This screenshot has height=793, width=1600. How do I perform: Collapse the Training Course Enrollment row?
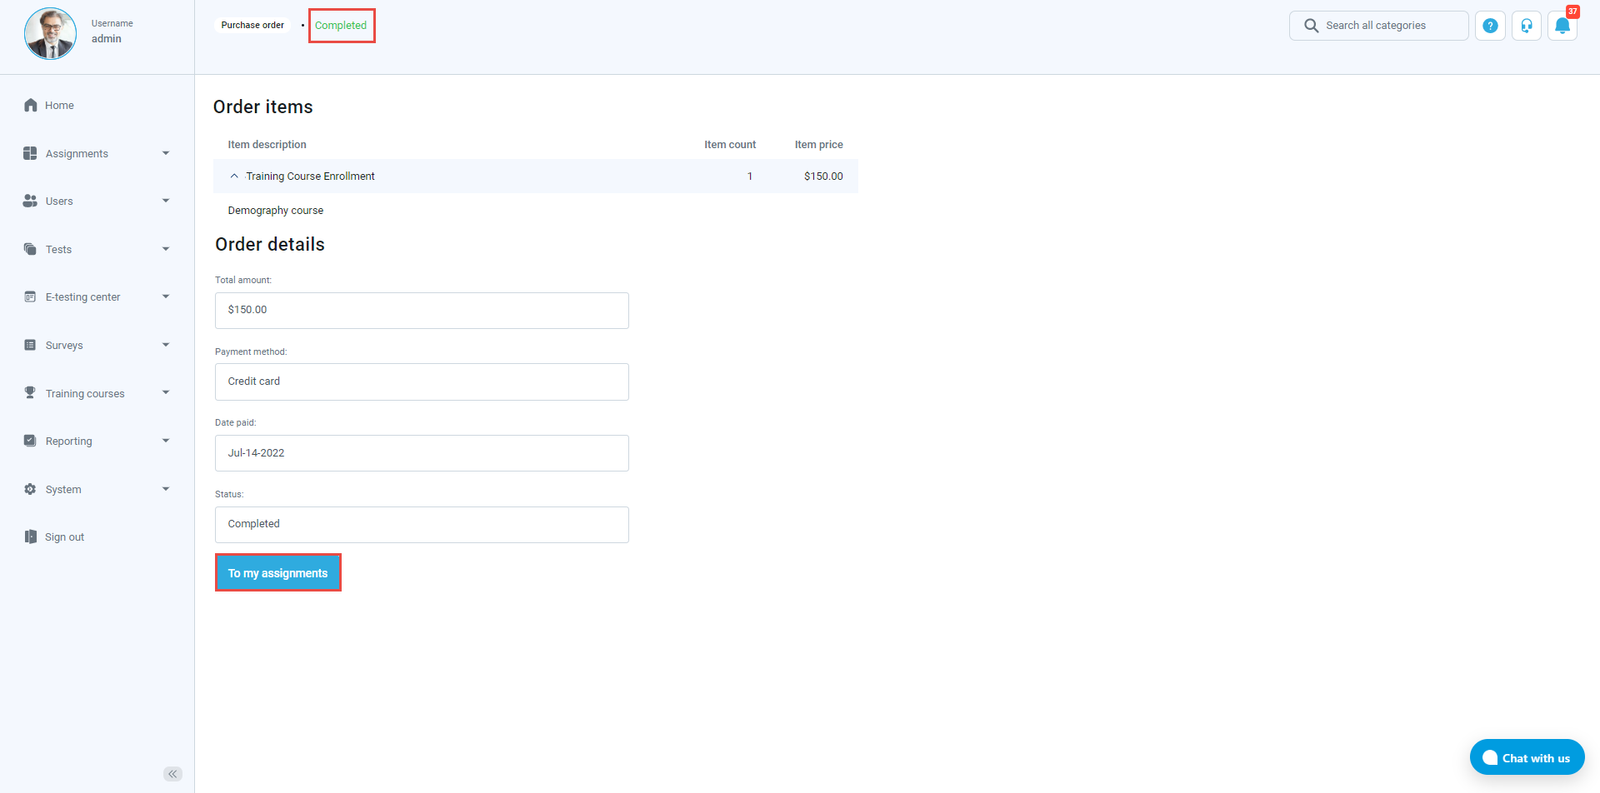[x=234, y=176]
